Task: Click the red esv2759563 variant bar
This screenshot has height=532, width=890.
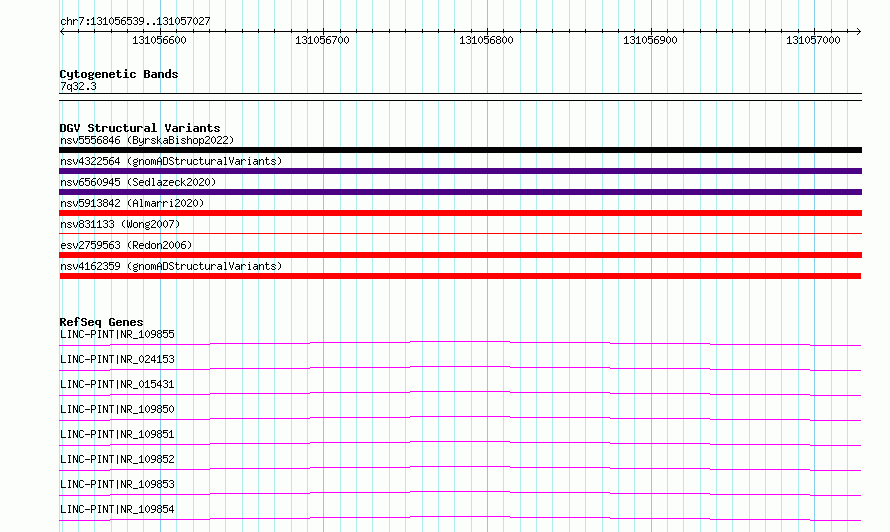Action: pos(460,255)
